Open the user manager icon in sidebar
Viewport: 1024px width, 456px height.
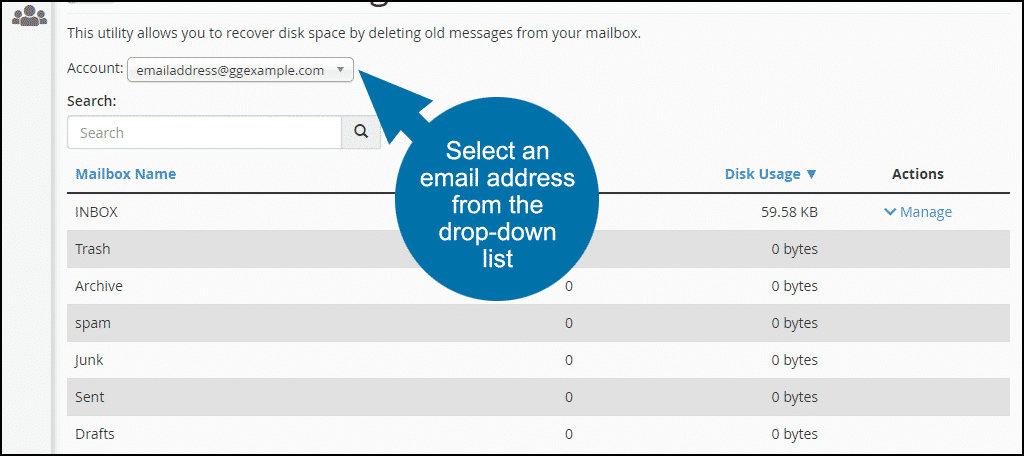pyautogui.click(x=29, y=14)
